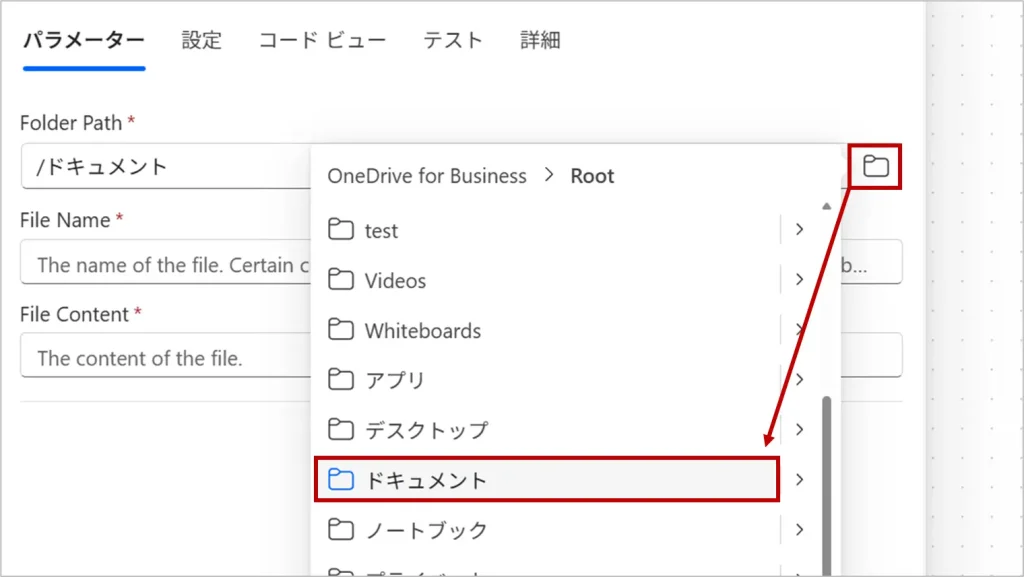This screenshot has width=1024, height=577.
Task: Switch to the テスト tab
Action: [x=453, y=41]
